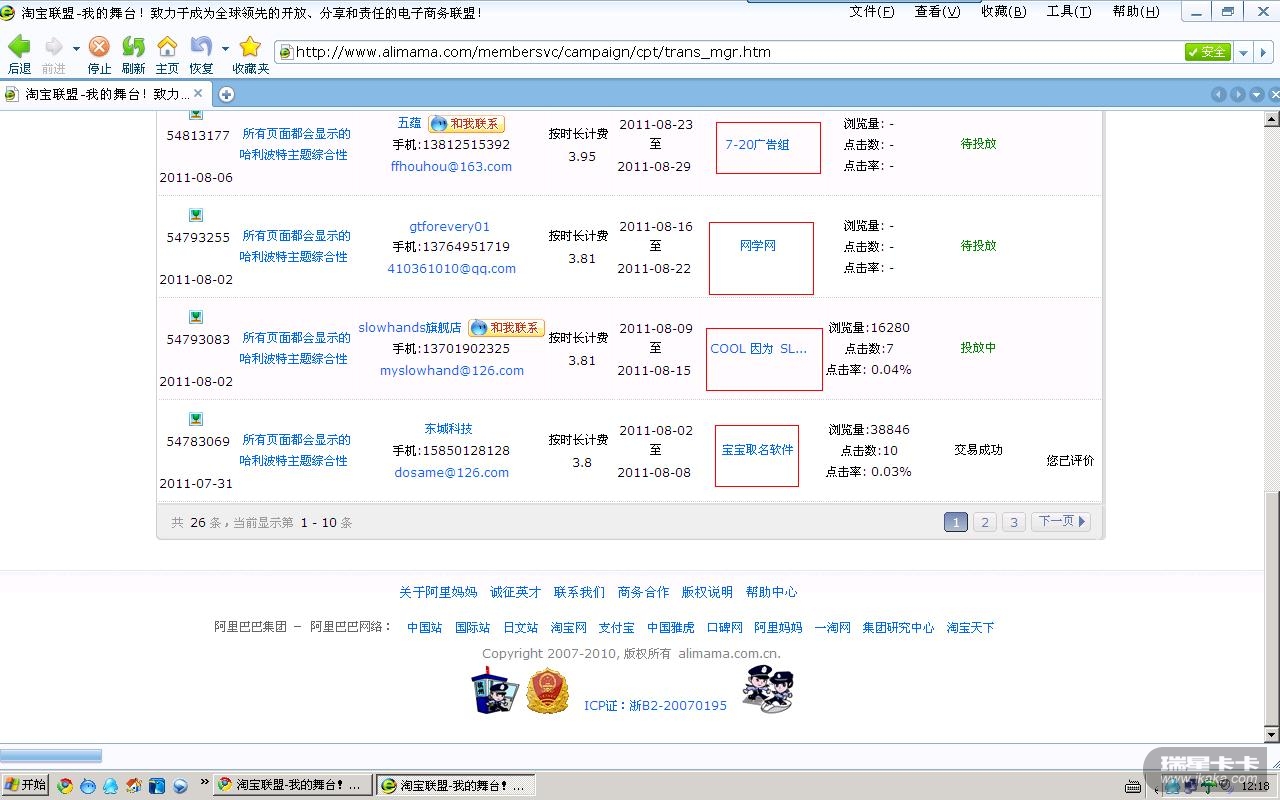This screenshot has width=1280, height=800.
Task: Open seller gtforevery01 profile link
Action: (450, 227)
